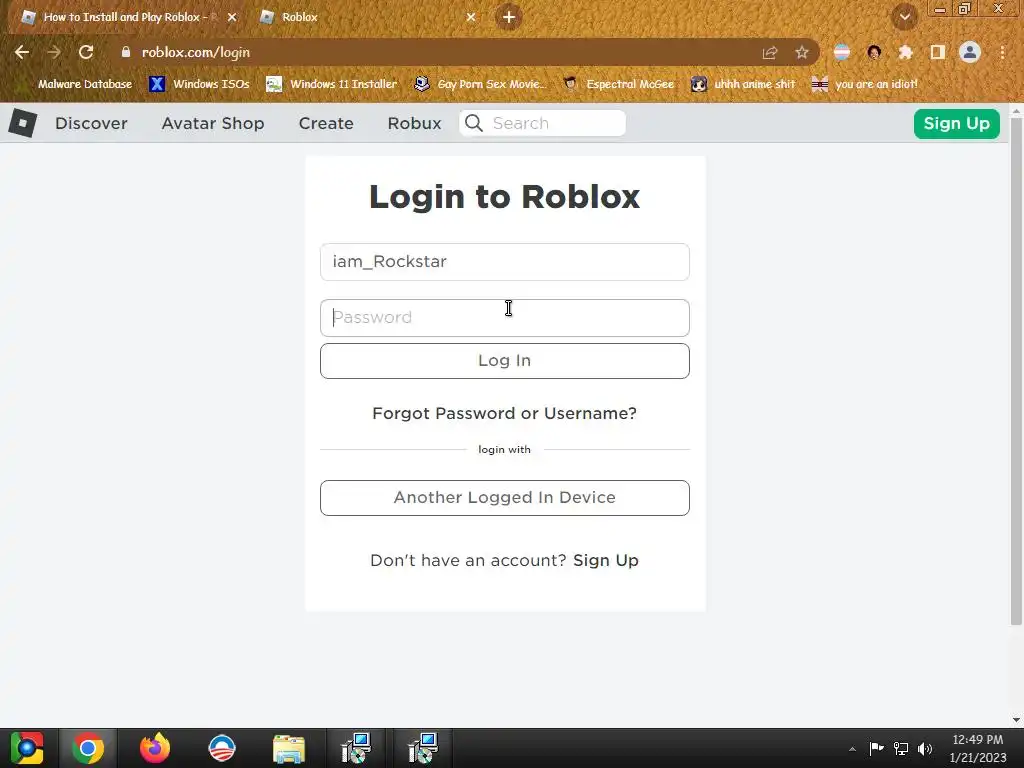Click Sign Up link below the form
This screenshot has width=1024, height=768.
[605, 560]
